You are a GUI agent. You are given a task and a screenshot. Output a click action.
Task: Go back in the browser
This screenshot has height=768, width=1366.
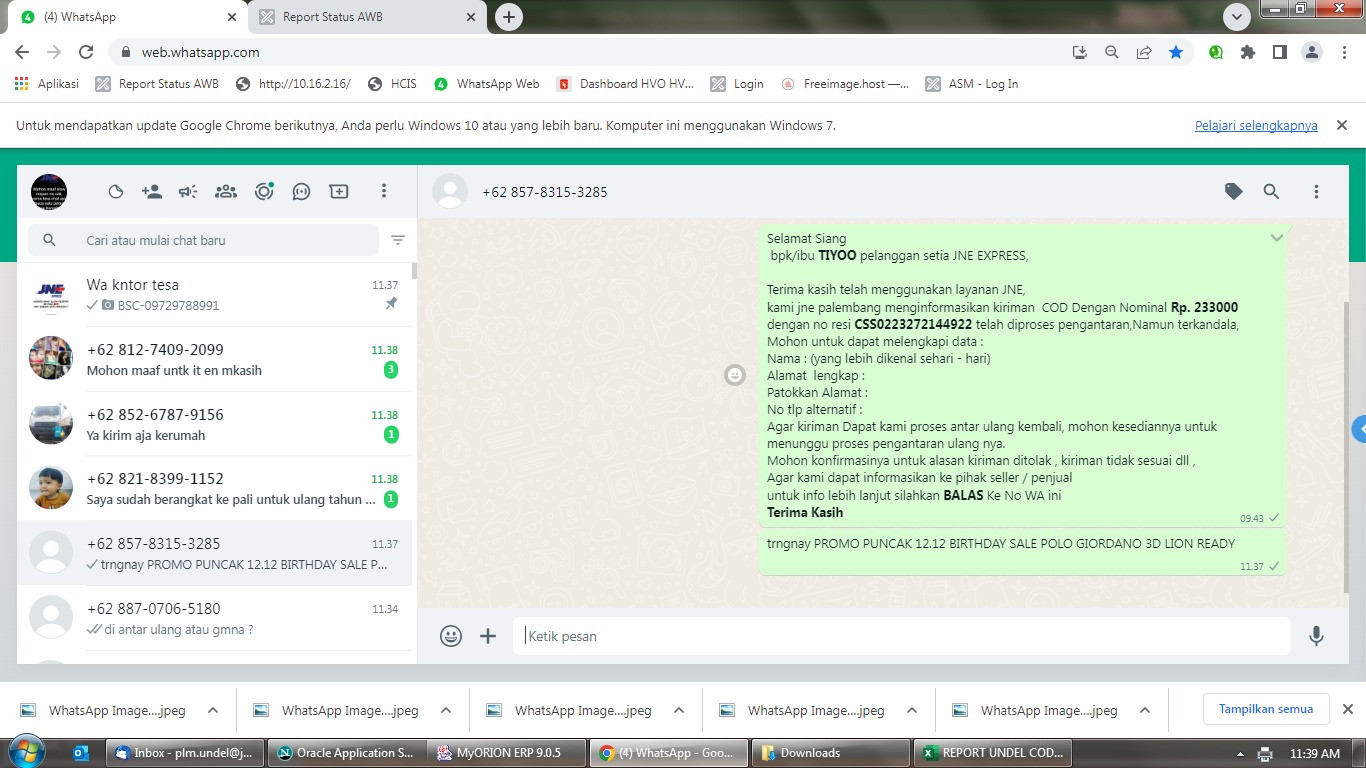(x=22, y=52)
